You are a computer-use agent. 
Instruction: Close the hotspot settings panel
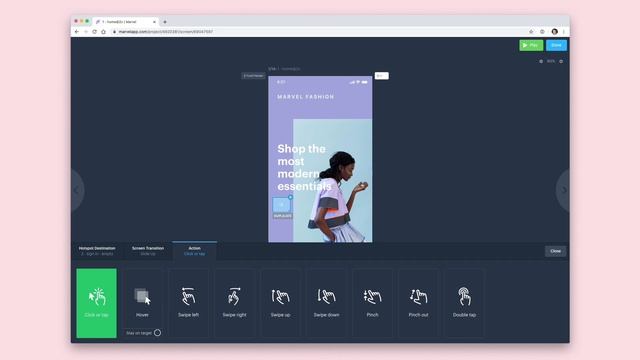556,251
